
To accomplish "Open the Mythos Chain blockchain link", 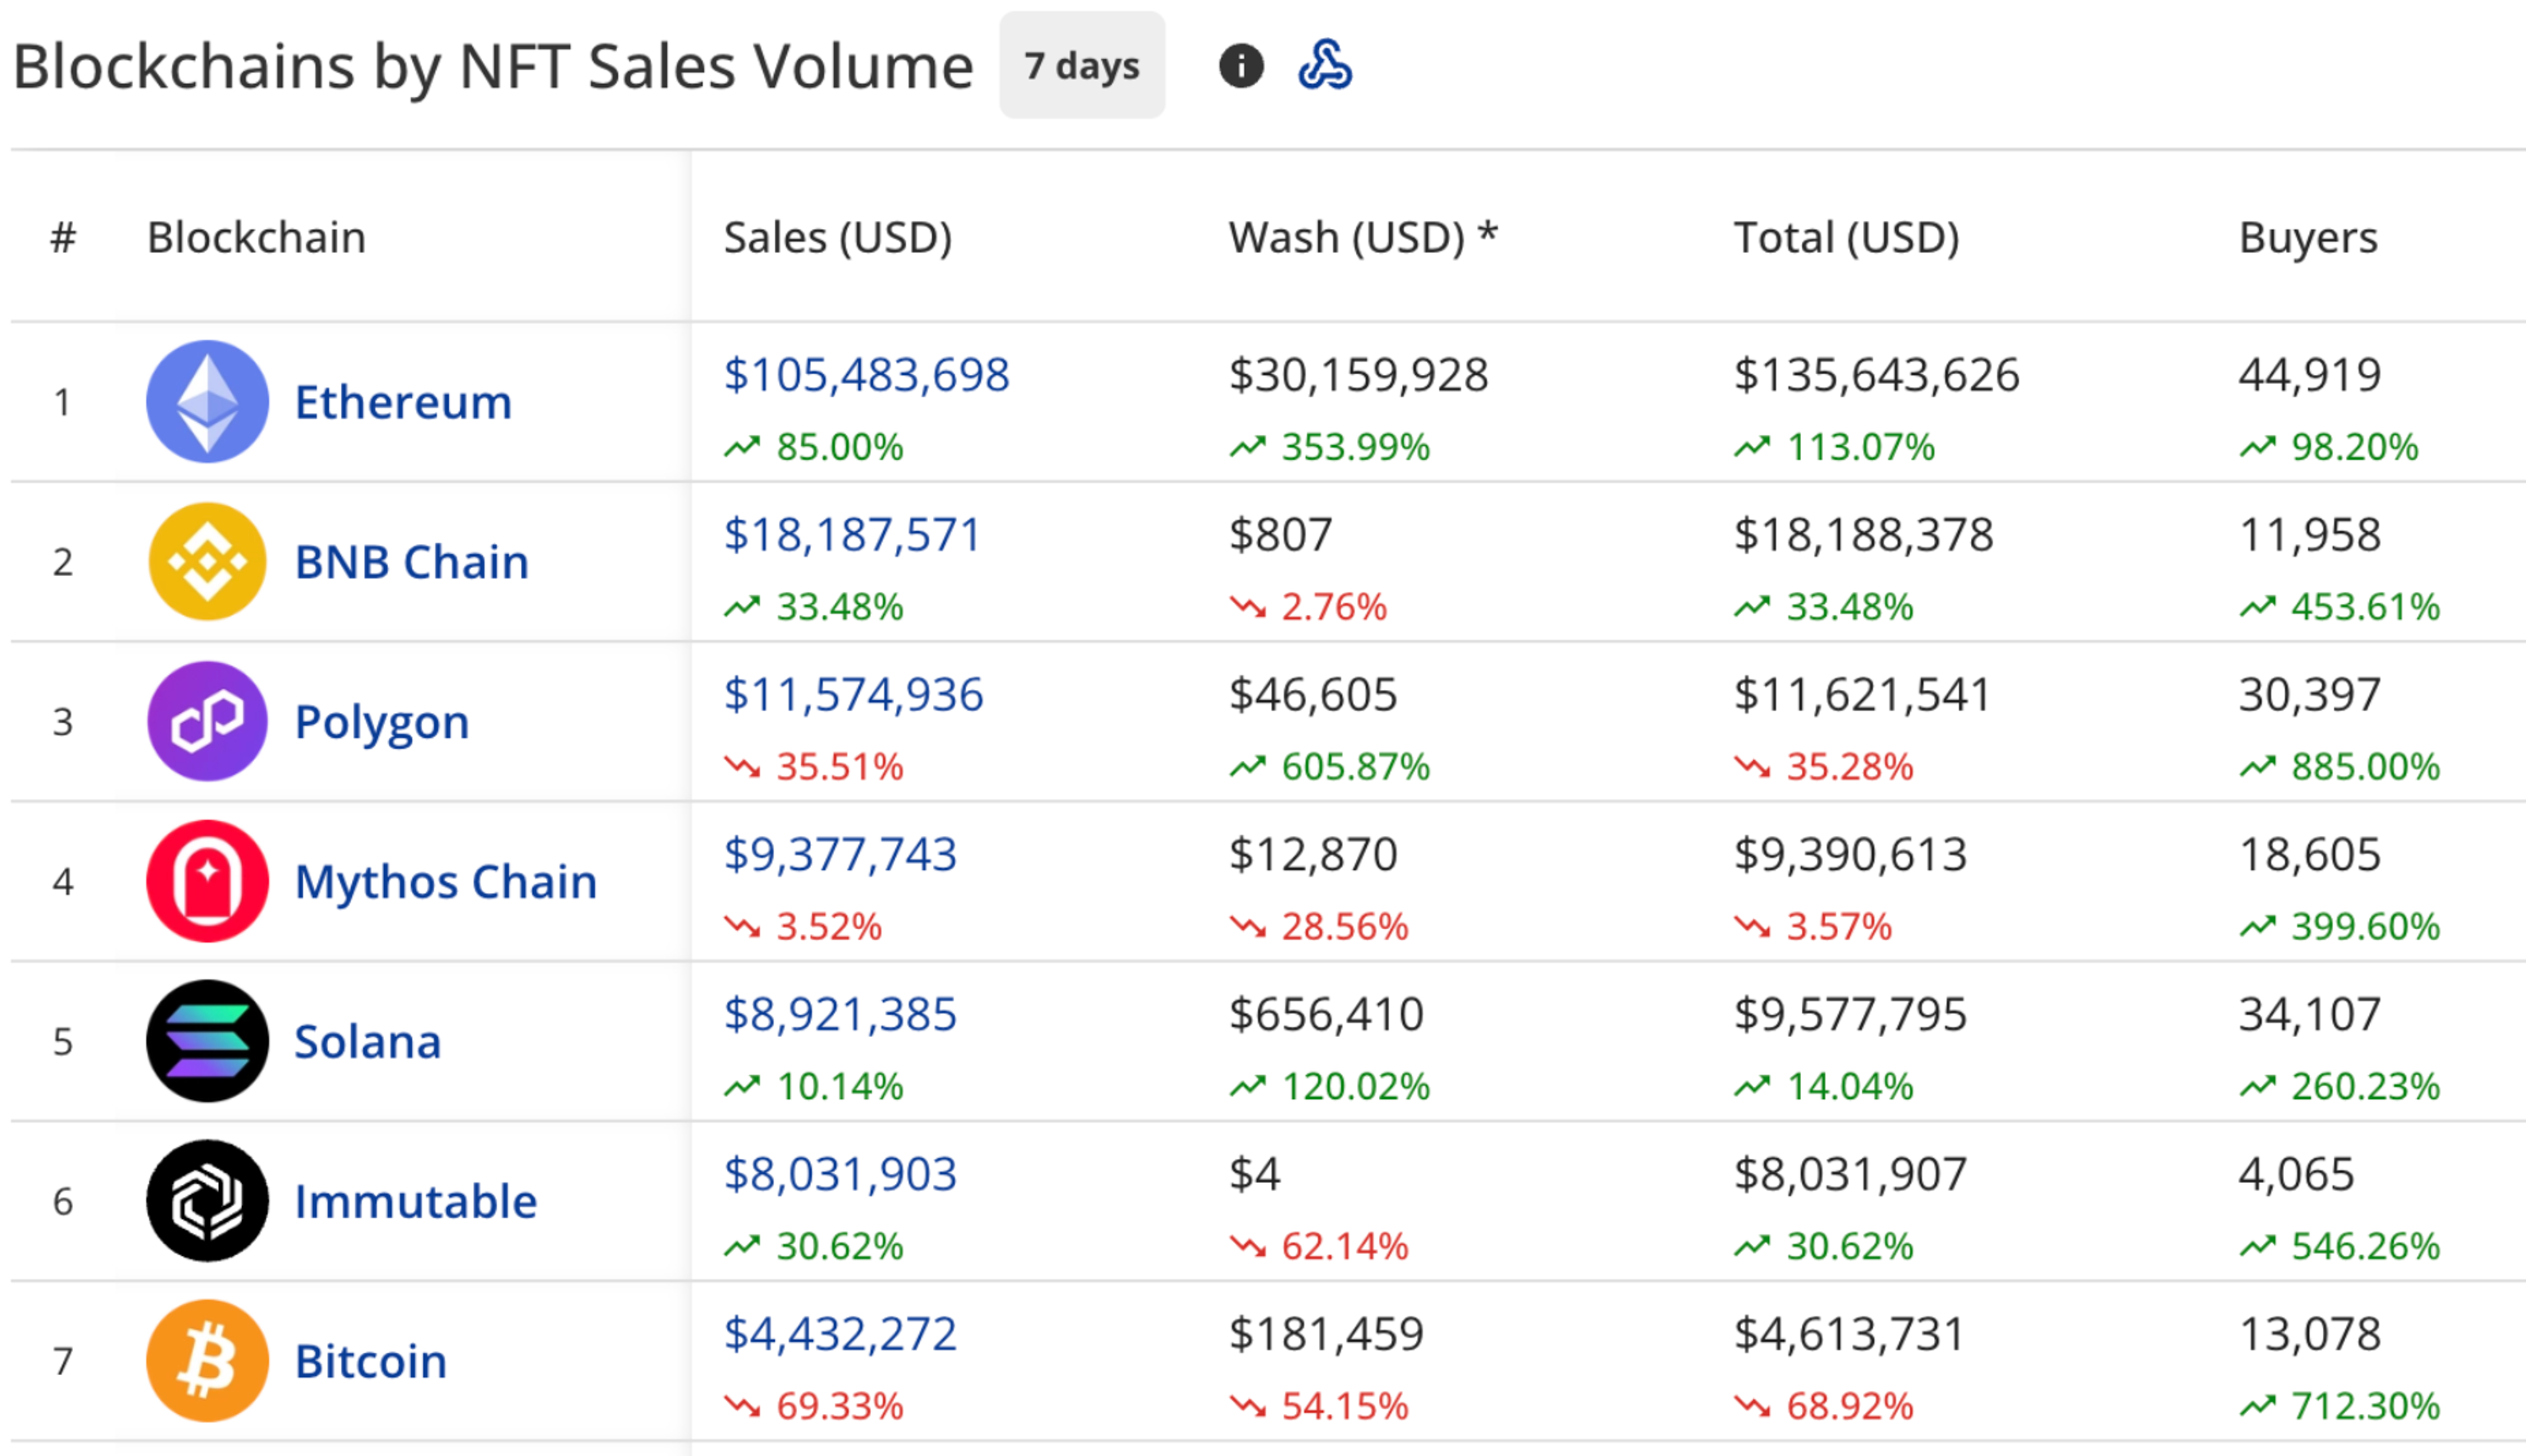I will coord(445,883).
